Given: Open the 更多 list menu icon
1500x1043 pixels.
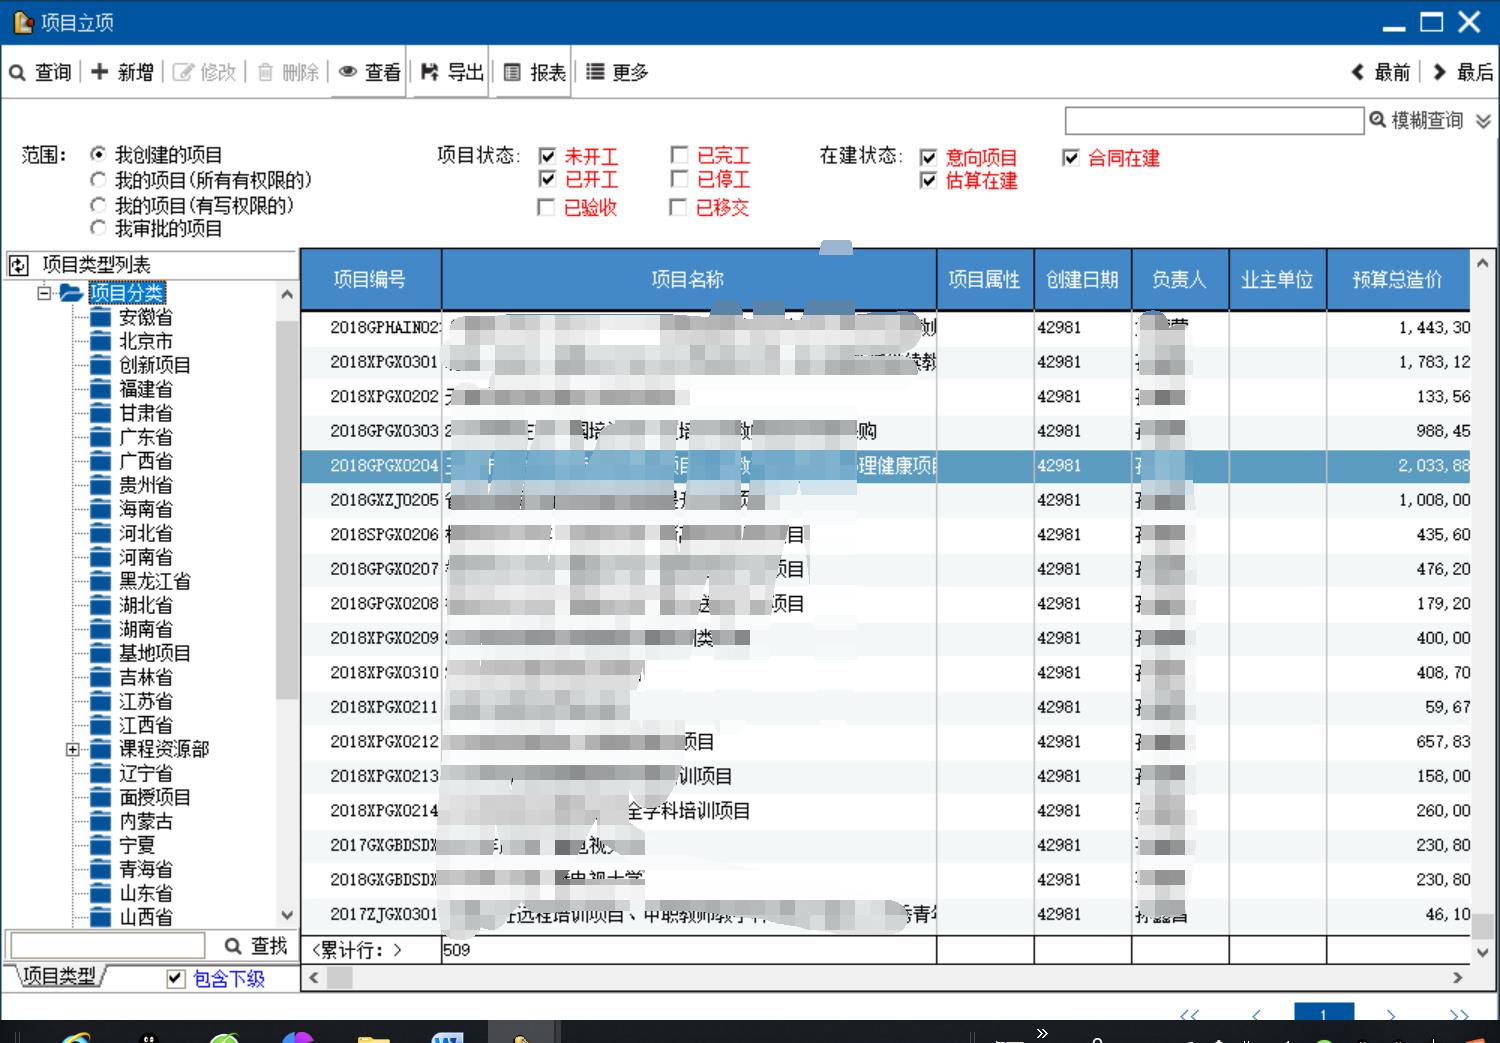Looking at the screenshot, I should click(595, 72).
